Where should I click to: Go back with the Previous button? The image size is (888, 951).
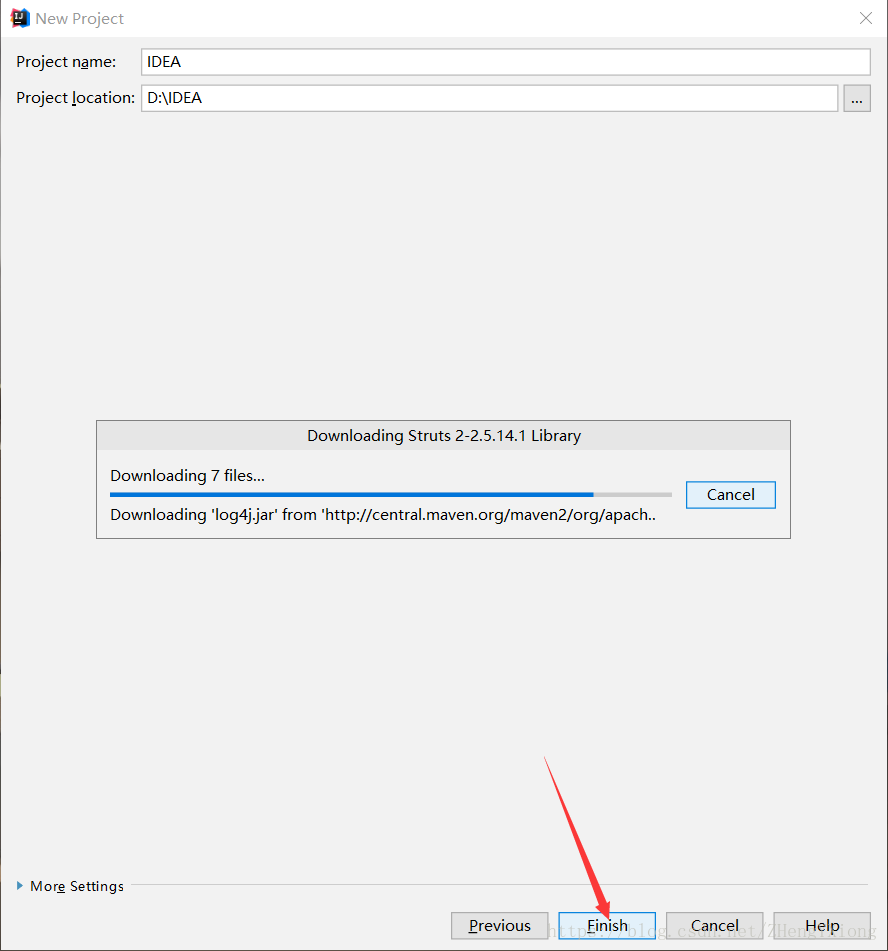(499, 926)
